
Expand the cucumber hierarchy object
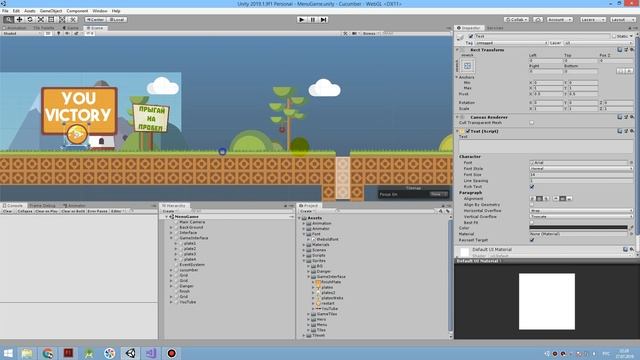(x=171, y=270)
